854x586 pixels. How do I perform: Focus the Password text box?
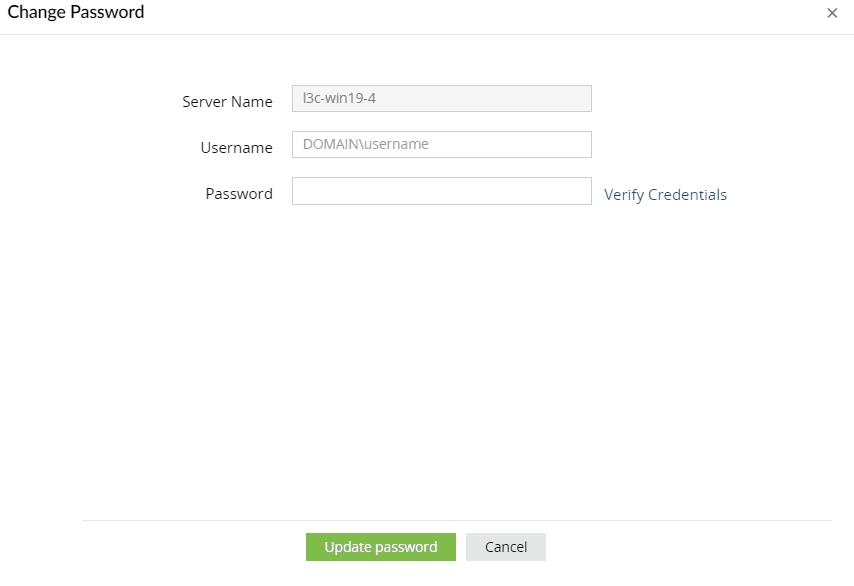click(441, 191)
